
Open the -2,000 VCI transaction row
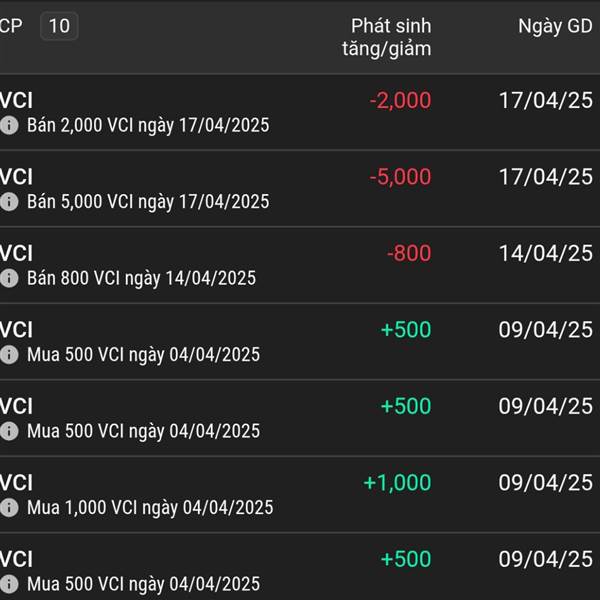(300, 112)
